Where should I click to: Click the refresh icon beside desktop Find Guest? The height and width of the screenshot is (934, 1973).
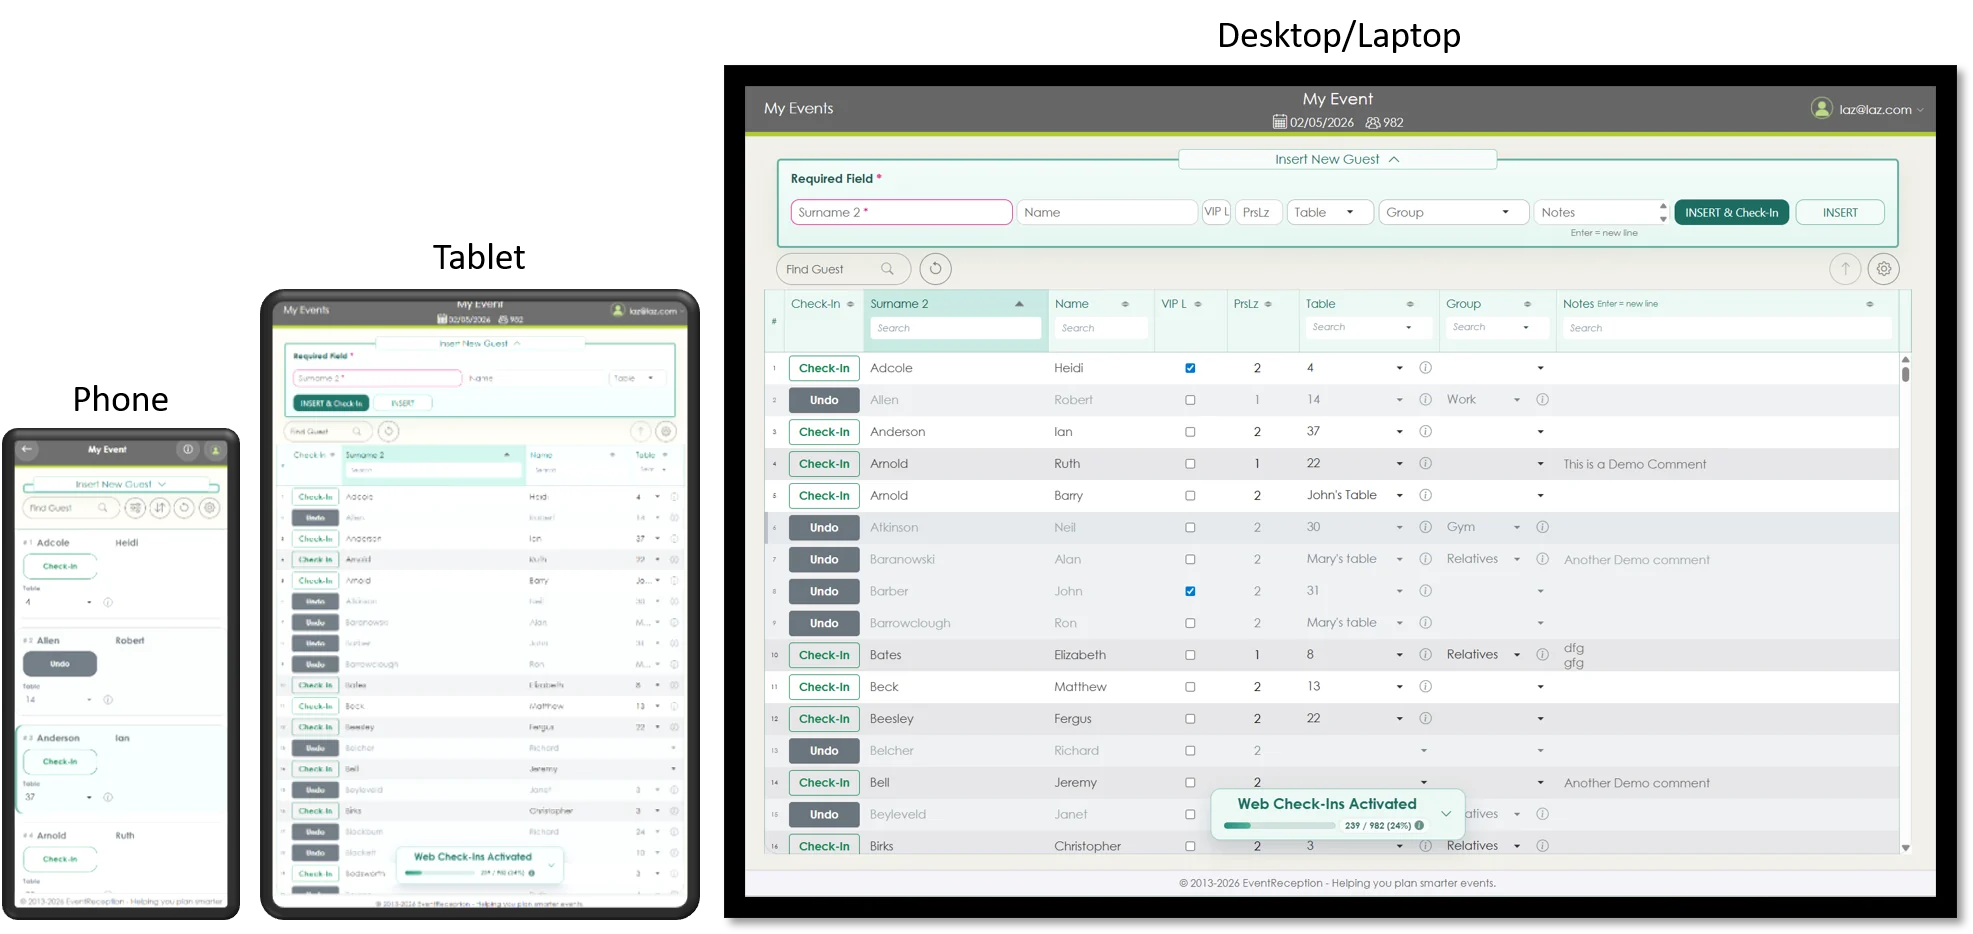[935, 269]
